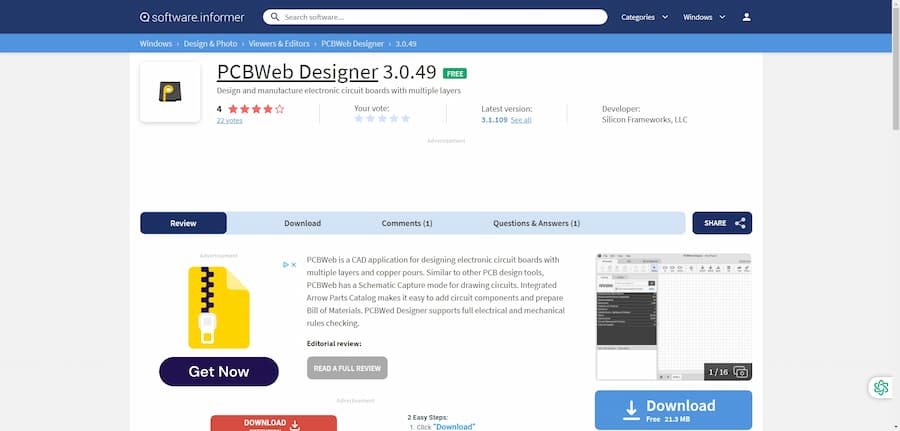This screenshot has width=900, height=431.
Task: Switch to the Download tab
Action: coord(302,223)
